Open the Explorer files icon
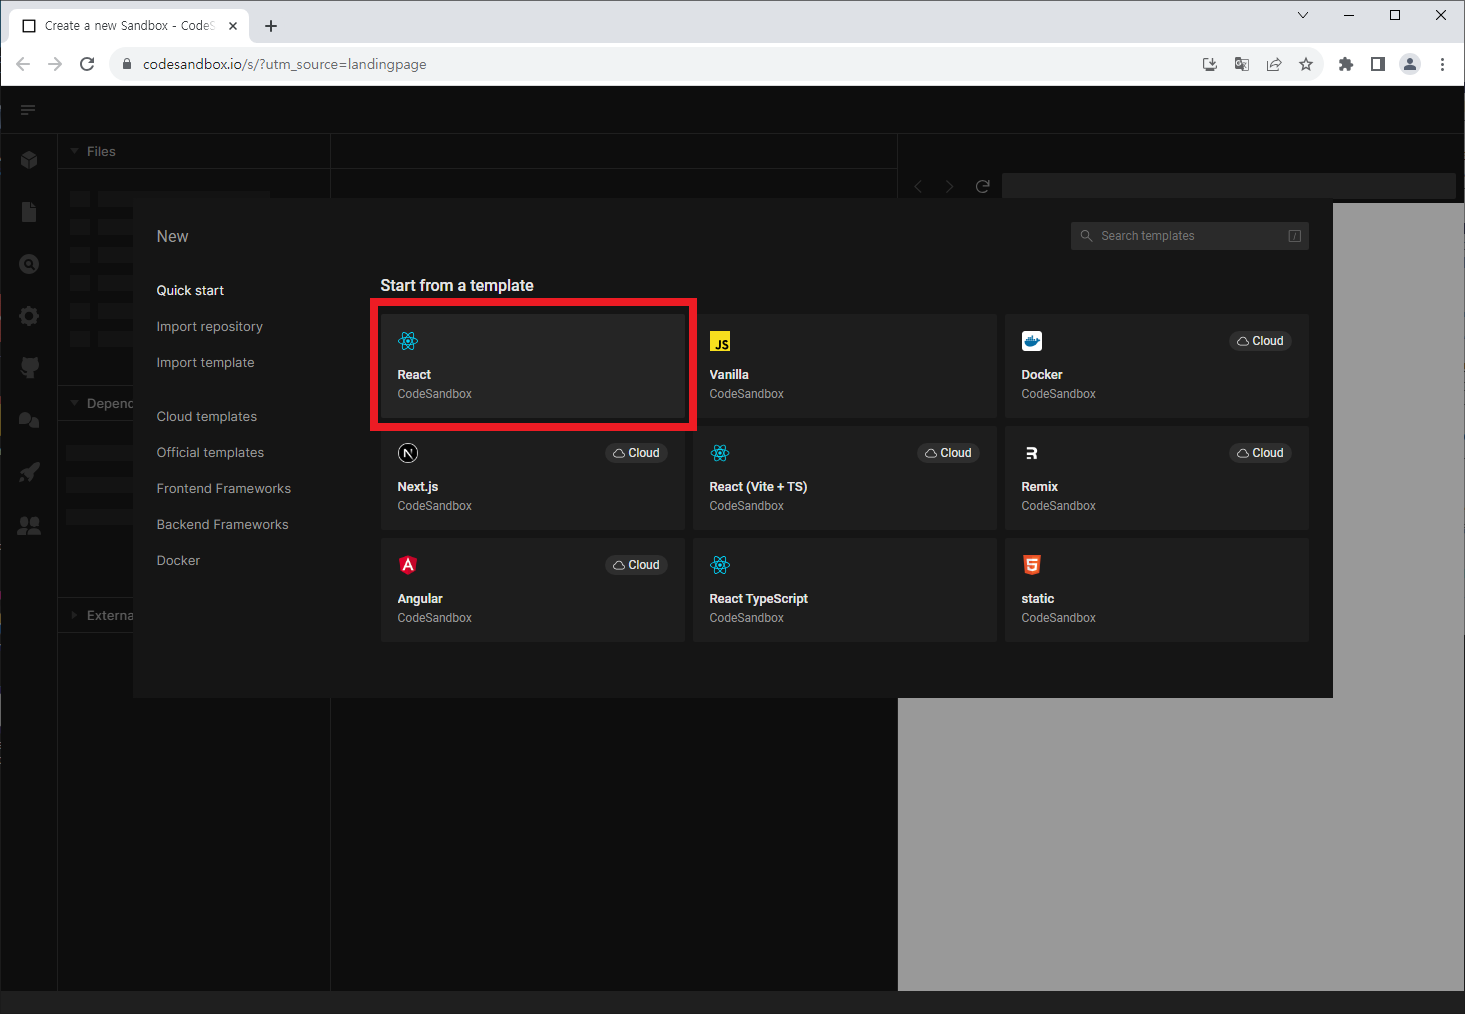This screenshot has height=1014, width=1465. point(29,212)
